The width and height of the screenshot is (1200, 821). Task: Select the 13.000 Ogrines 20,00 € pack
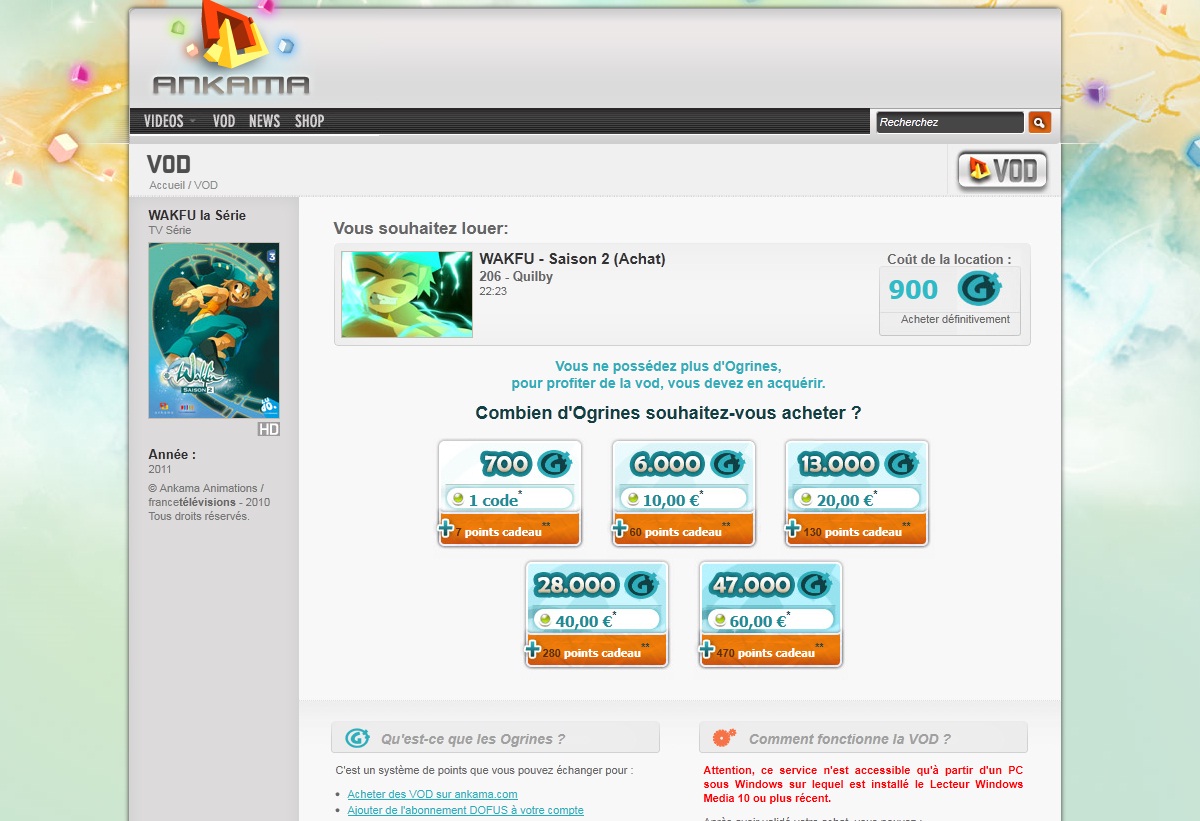[x=856, y=492]
